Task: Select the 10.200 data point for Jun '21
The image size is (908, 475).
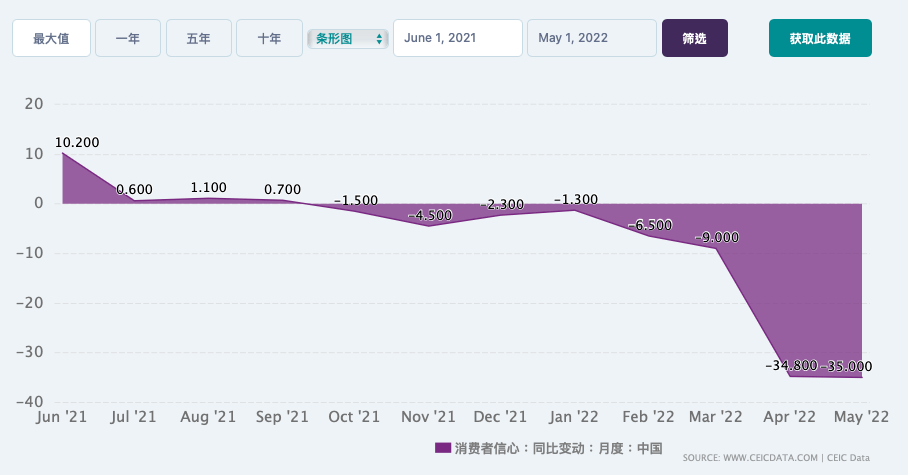Action: 63,153
